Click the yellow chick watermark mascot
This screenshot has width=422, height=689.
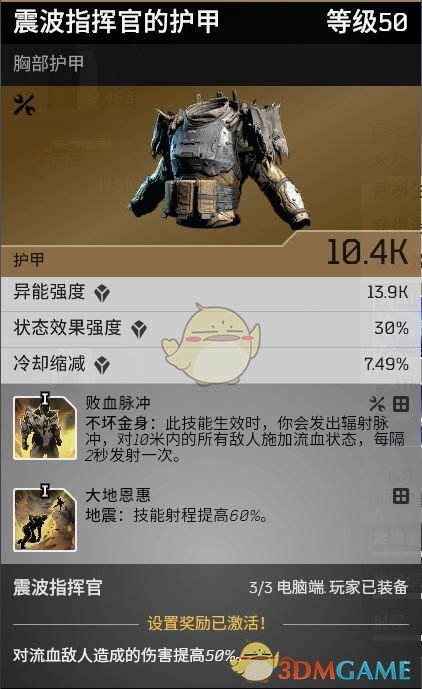(x=211, y=344)
